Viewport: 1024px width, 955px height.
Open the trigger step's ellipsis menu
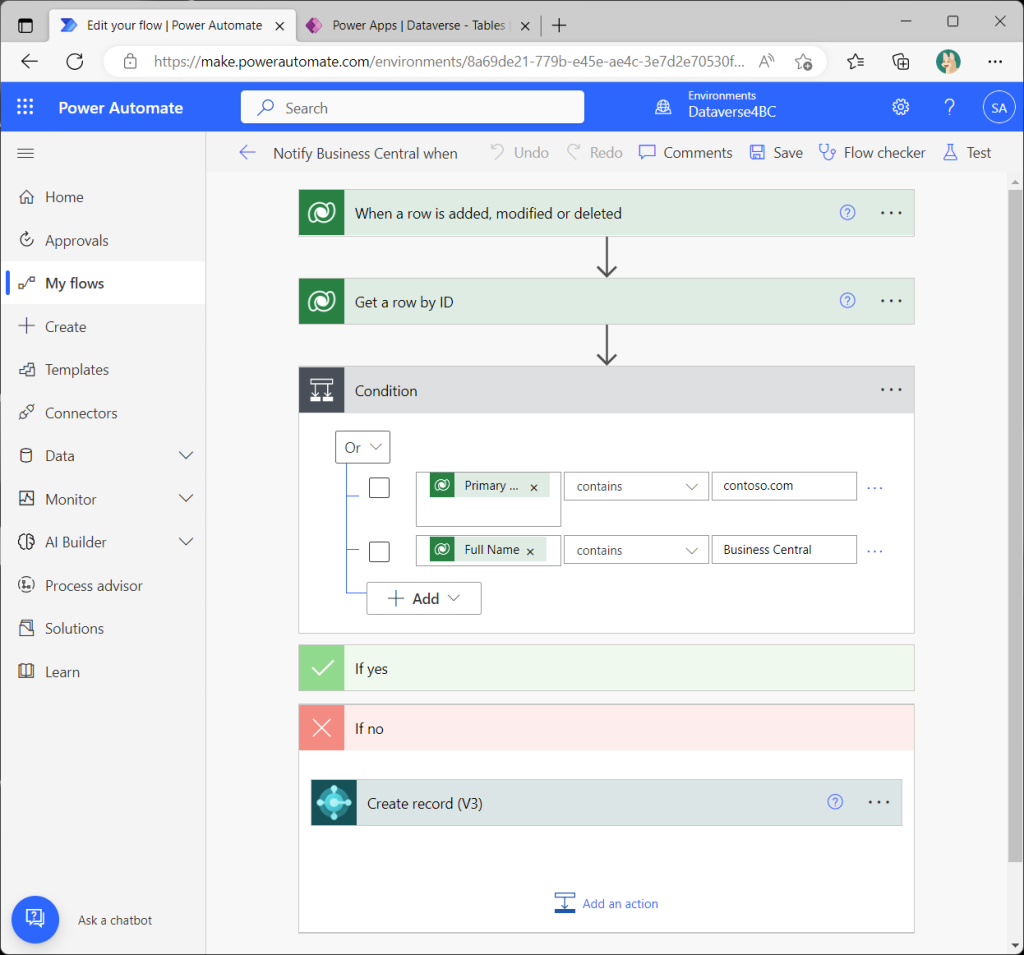(x=891, y=213)
